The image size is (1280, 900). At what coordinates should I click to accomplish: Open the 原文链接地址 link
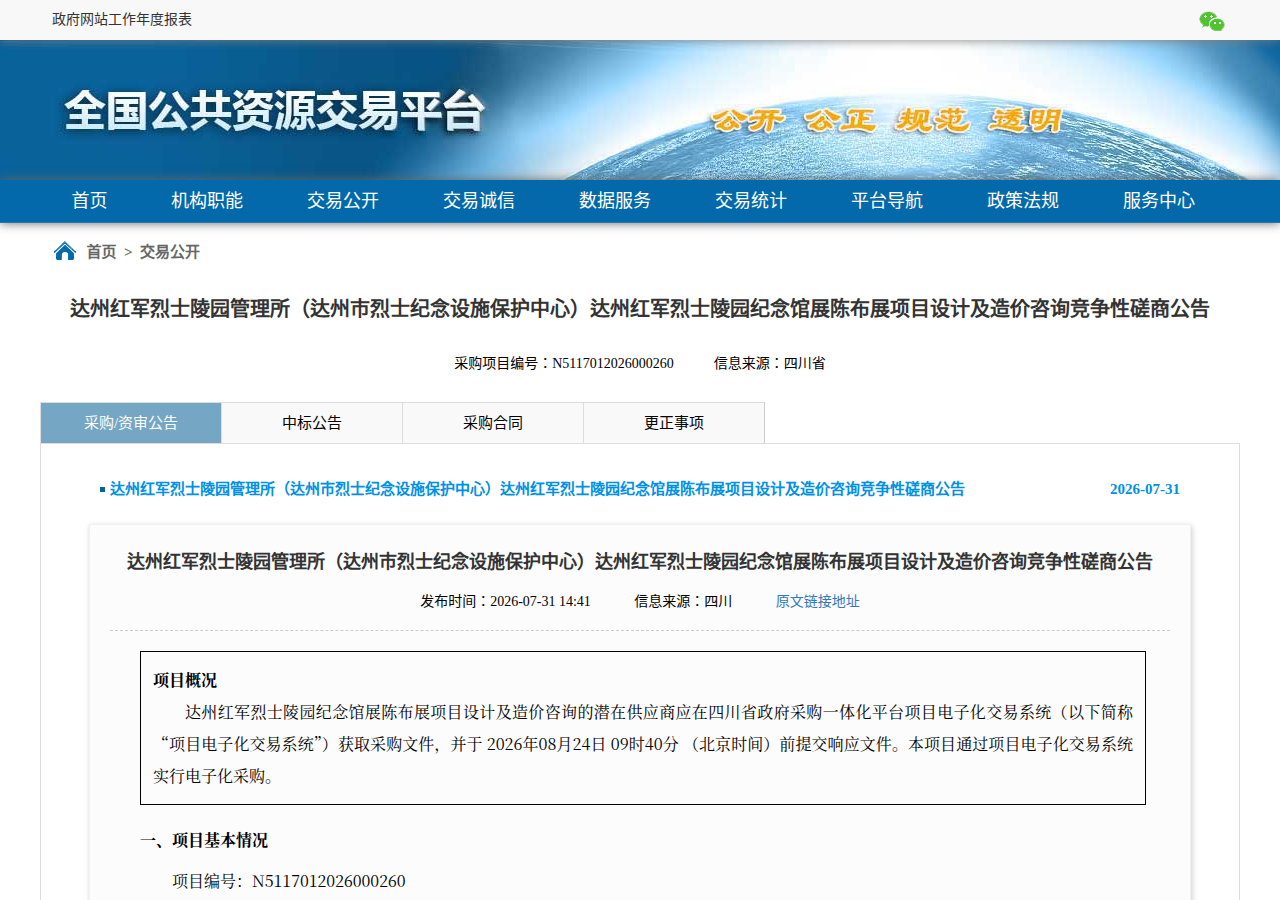coord(818,601)
